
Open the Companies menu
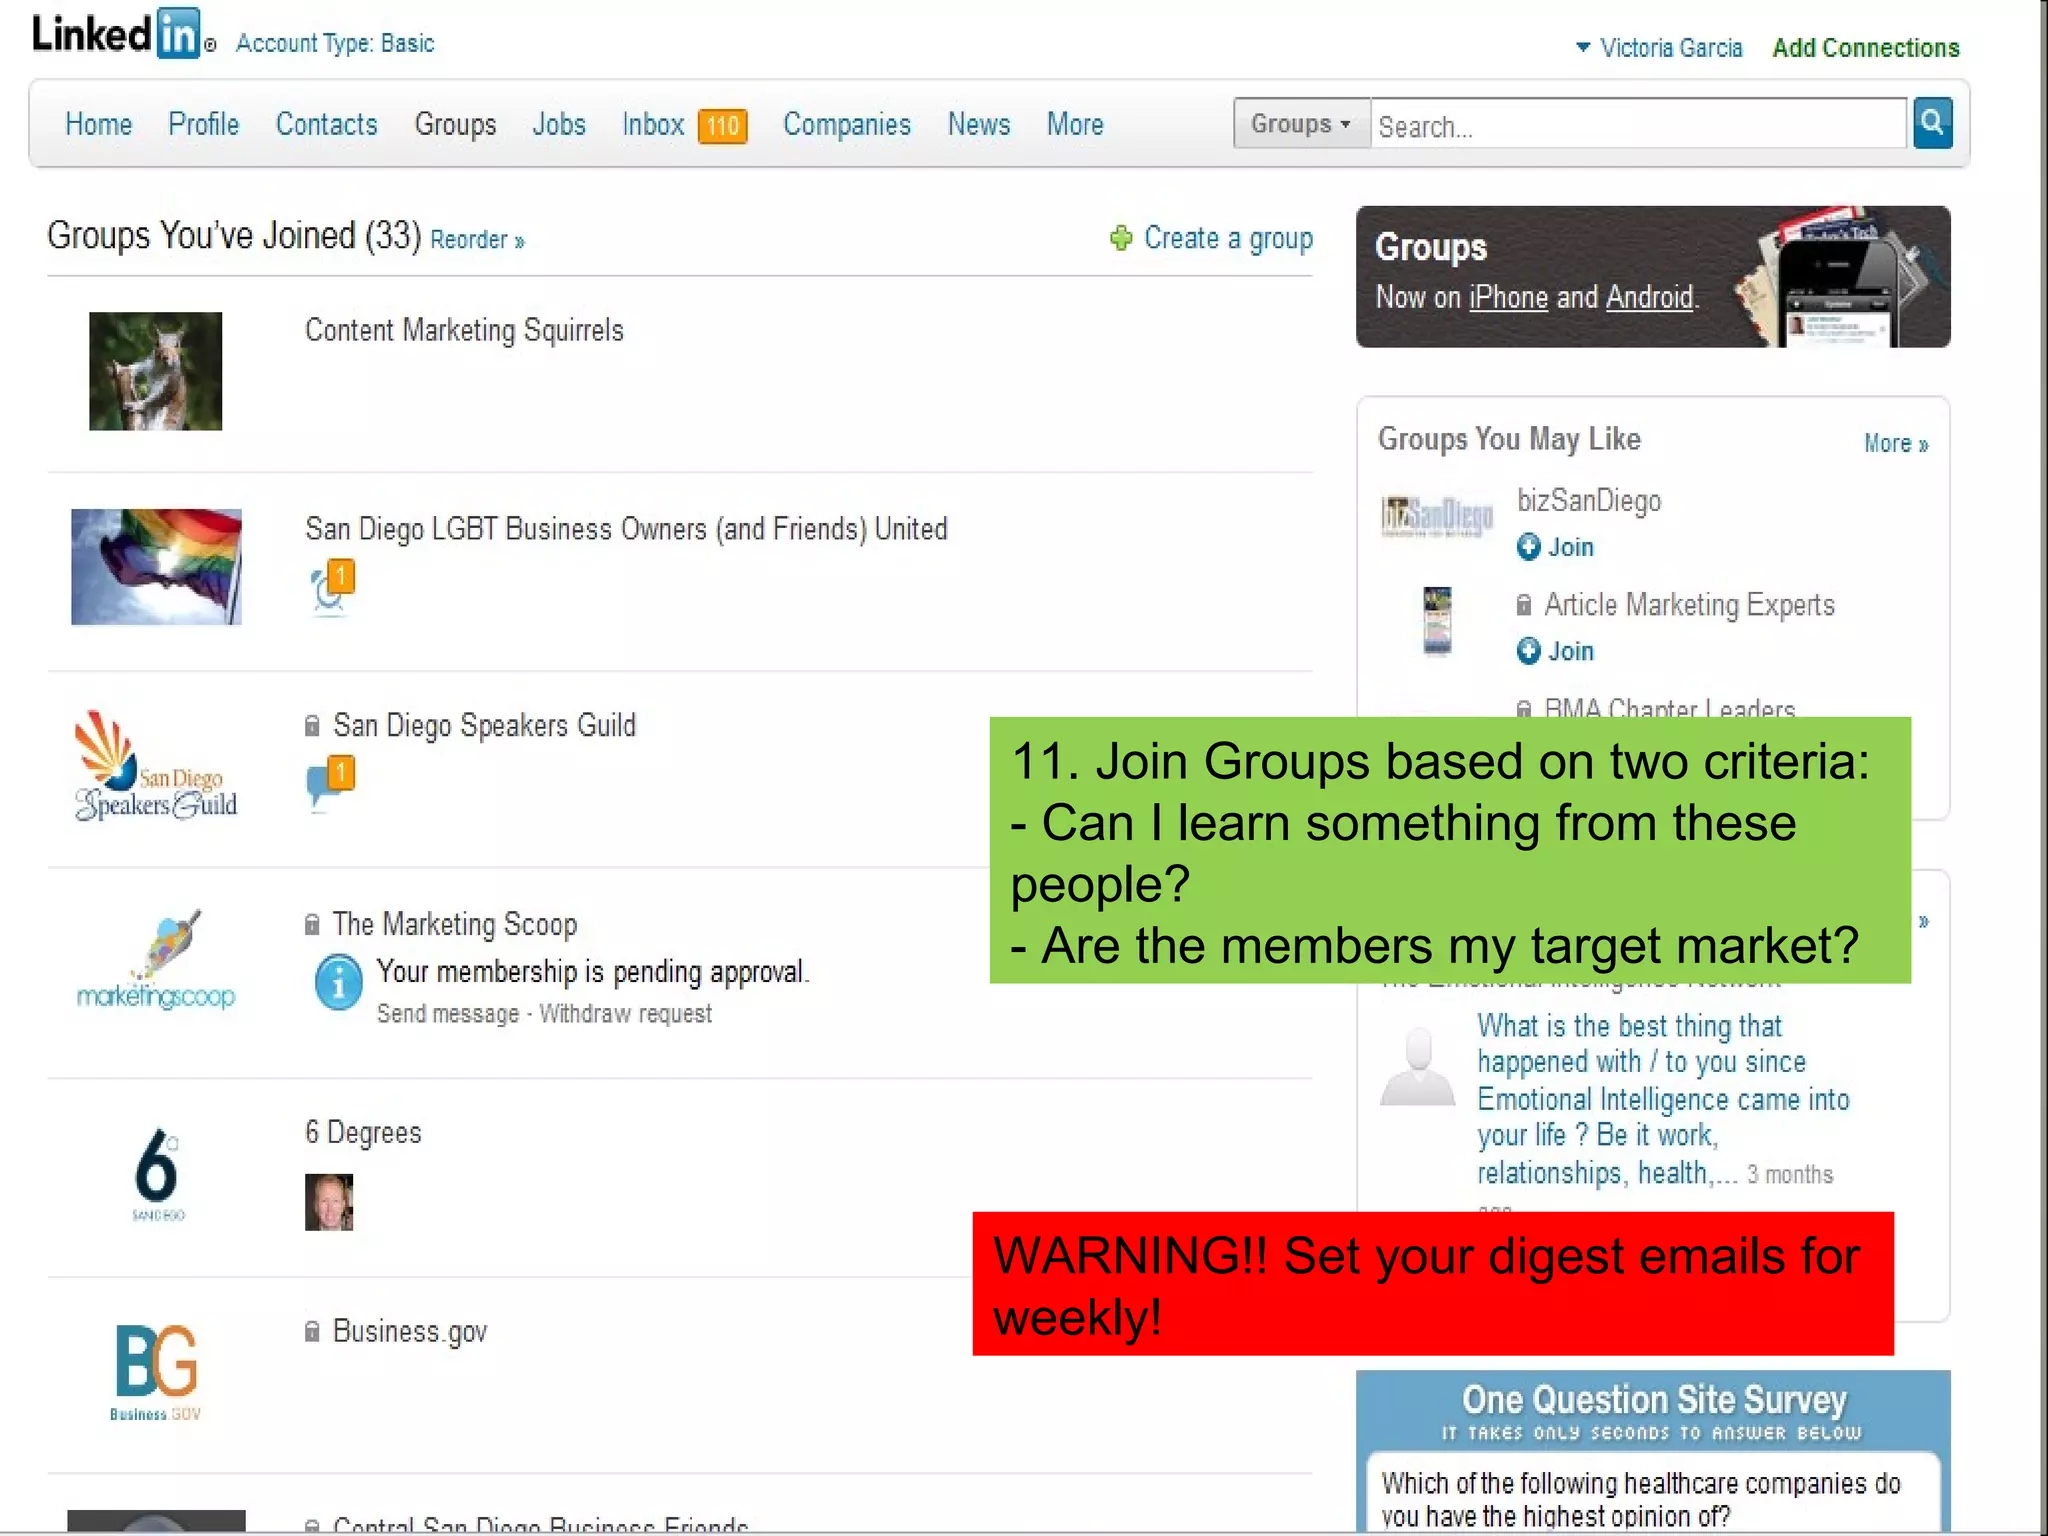coord(847,125)
